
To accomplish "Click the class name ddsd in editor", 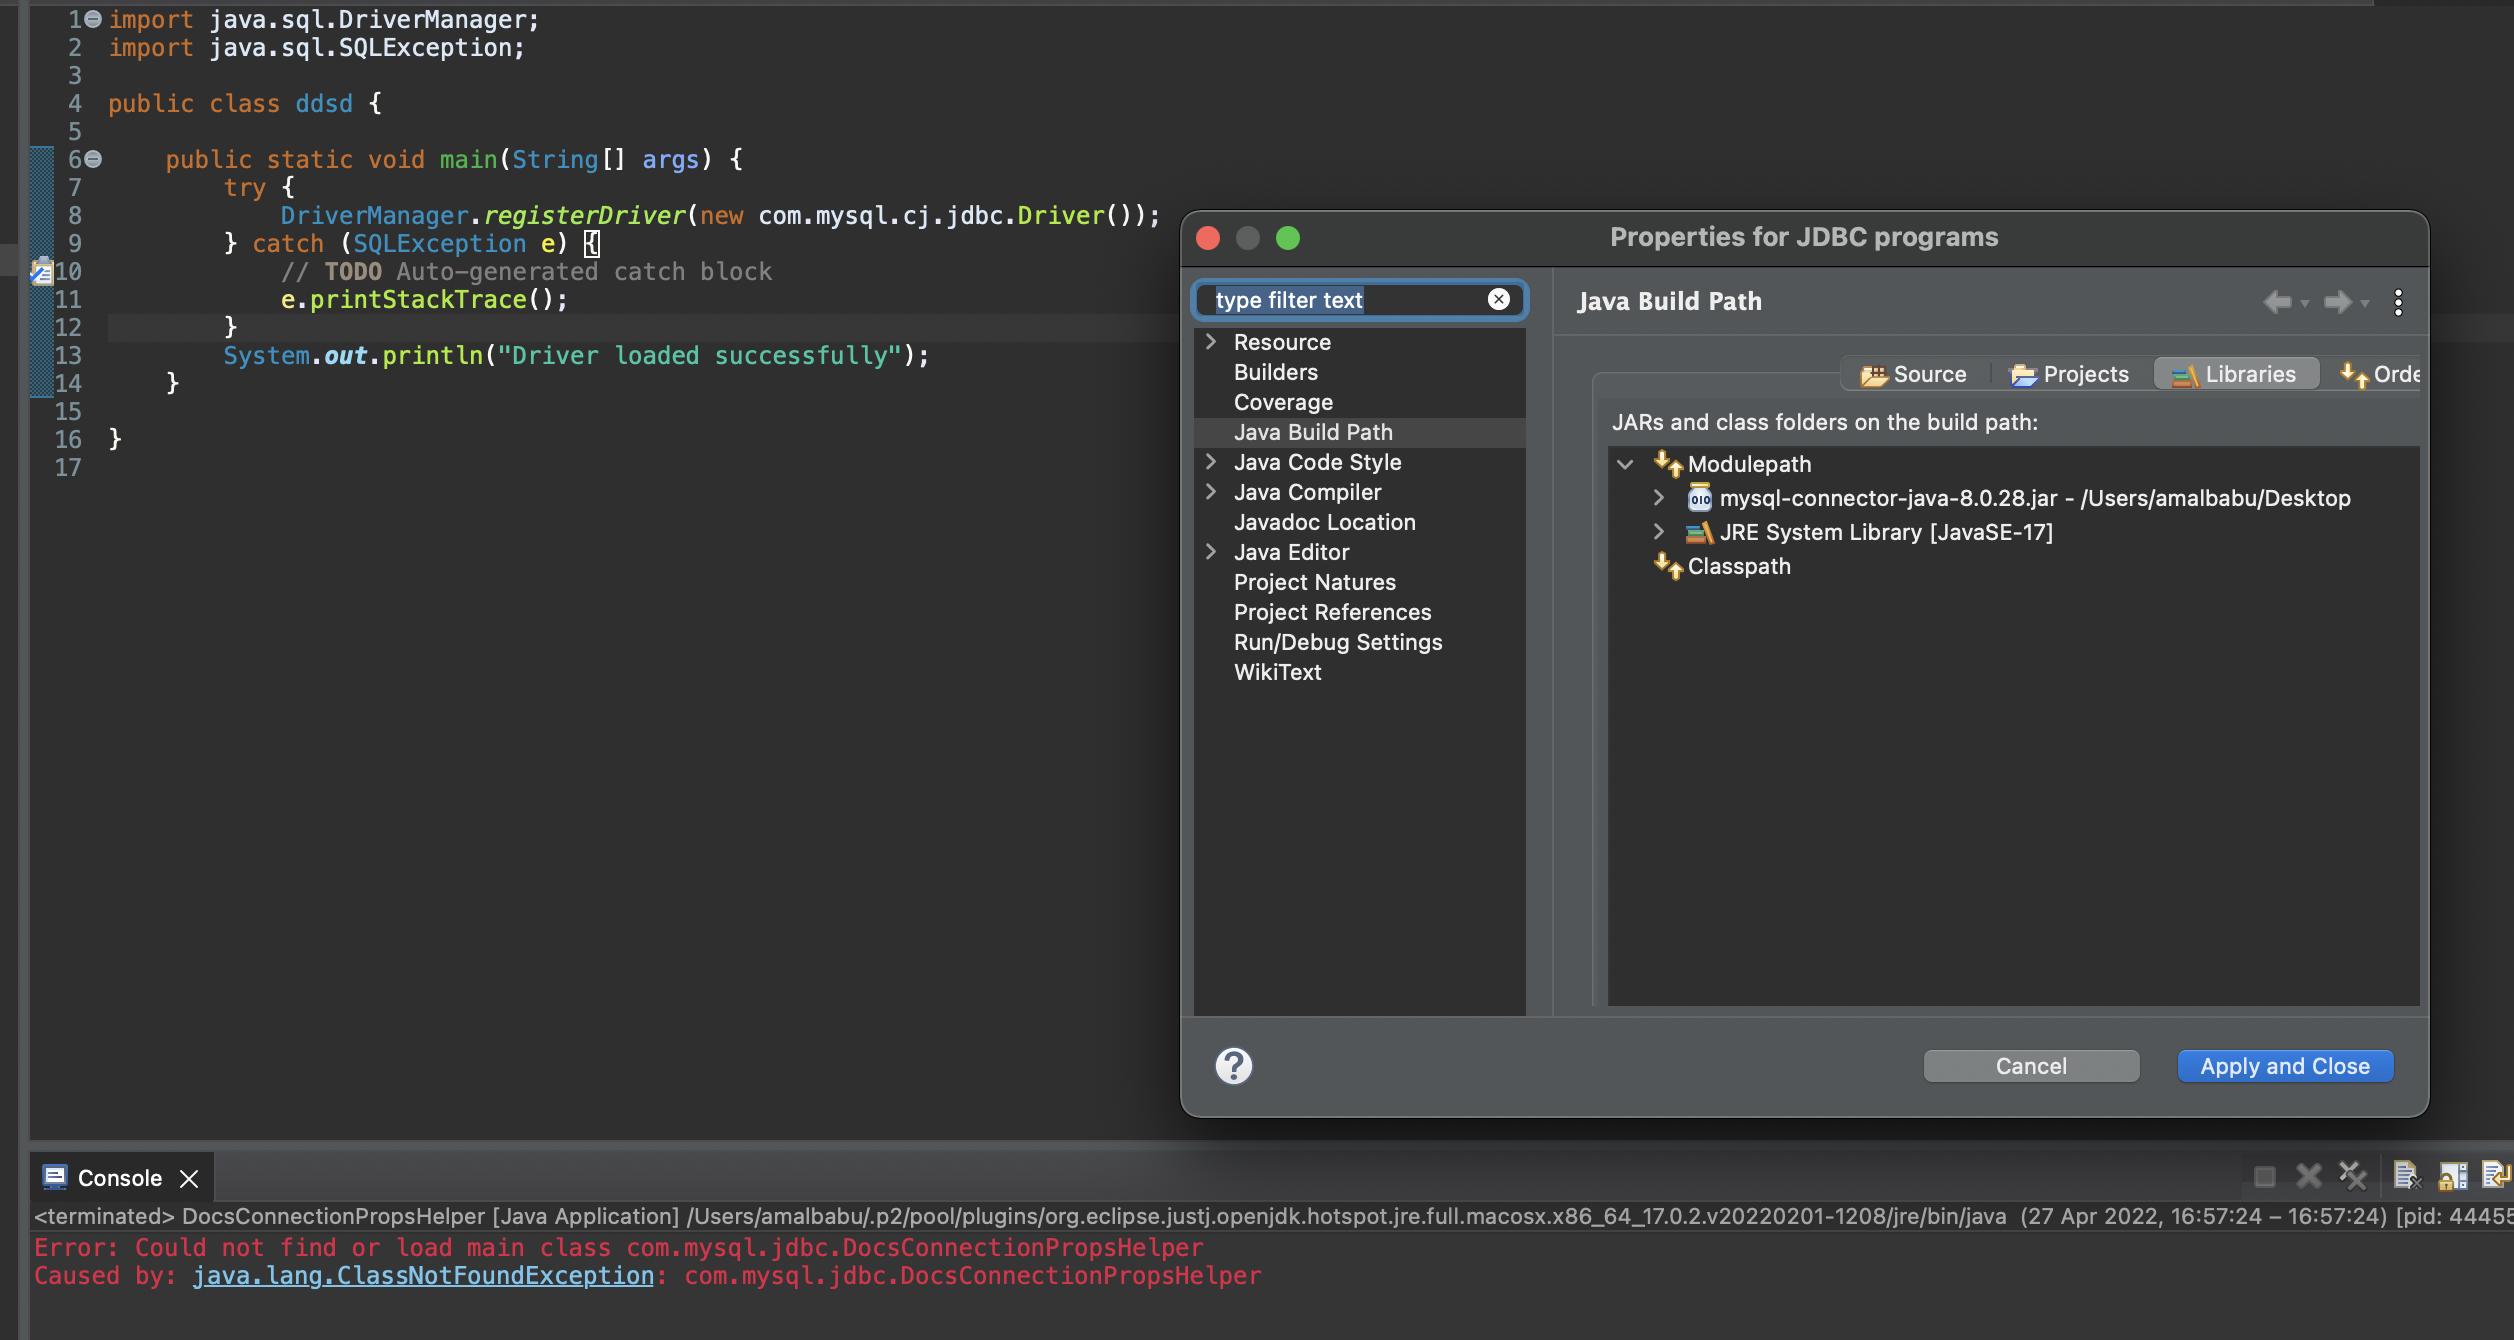I will point(324,104).
